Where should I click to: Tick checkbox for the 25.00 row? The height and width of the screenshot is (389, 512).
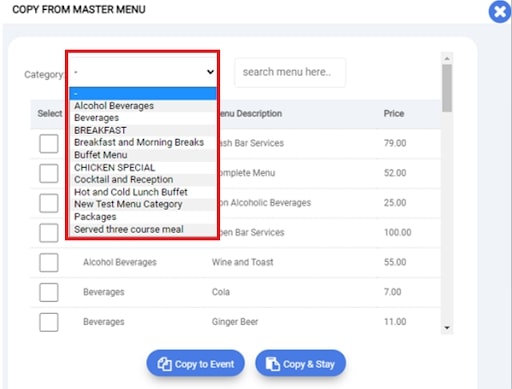pos(49,203)
